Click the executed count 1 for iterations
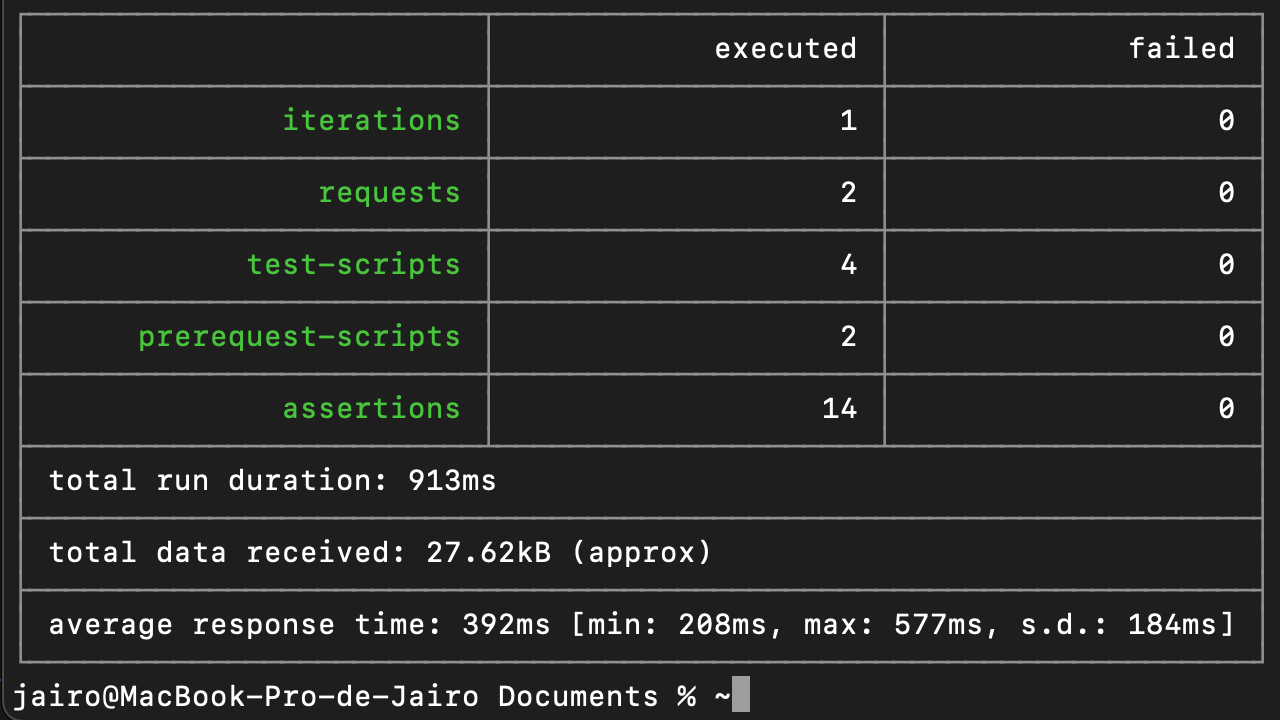This screenshot has width=1280, height=720. (848, 121)
